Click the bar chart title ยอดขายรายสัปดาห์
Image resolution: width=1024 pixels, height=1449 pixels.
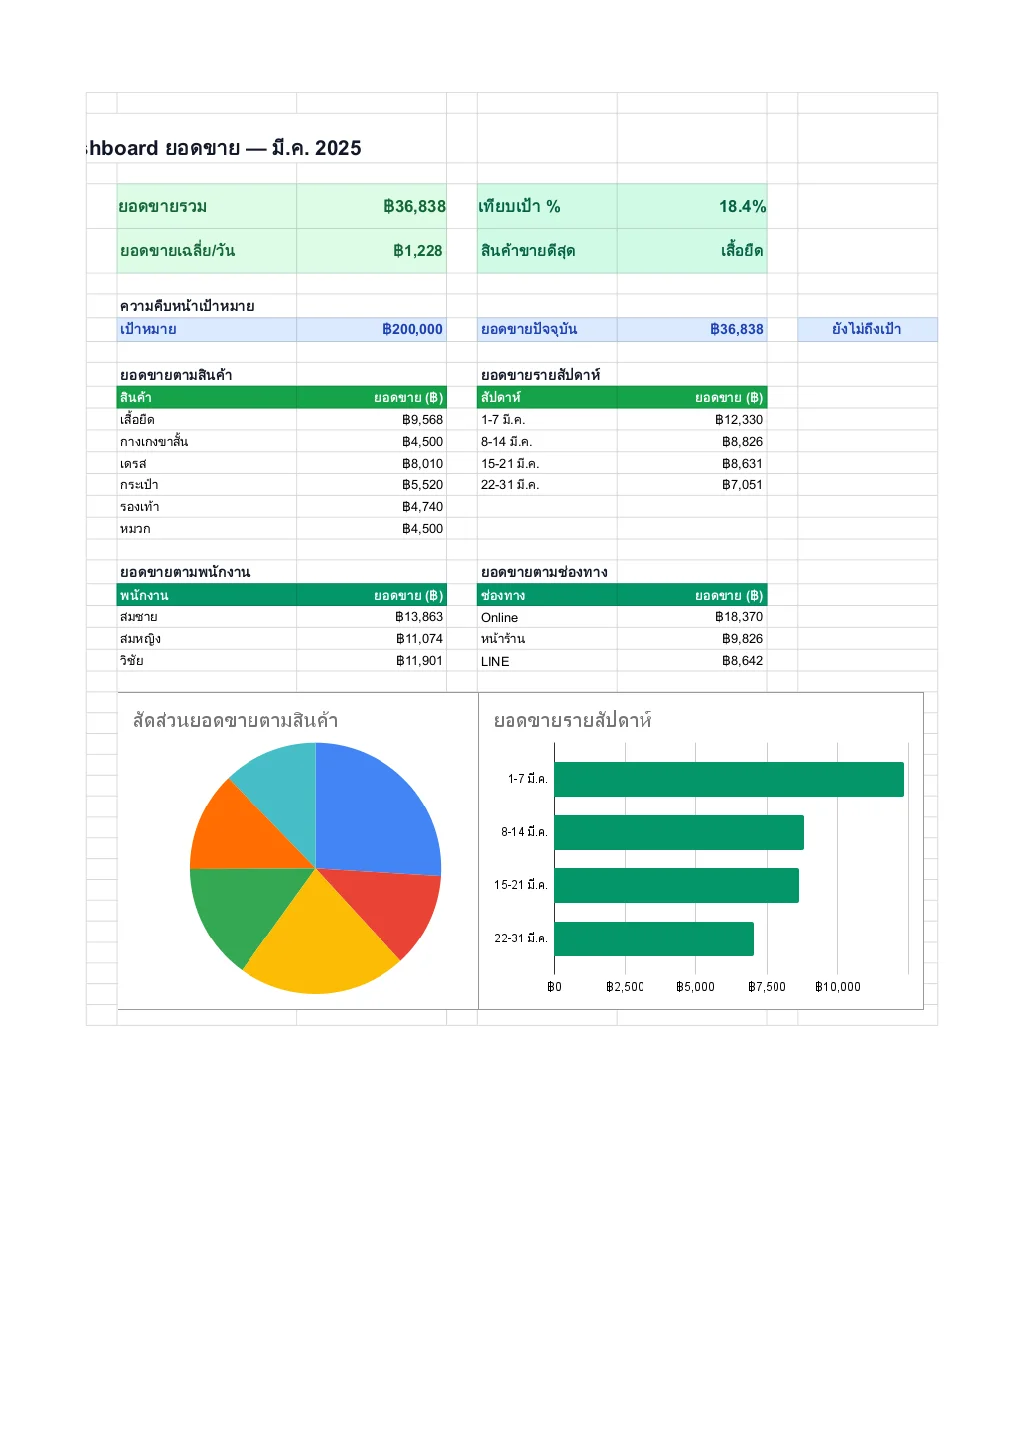point(575,718)
